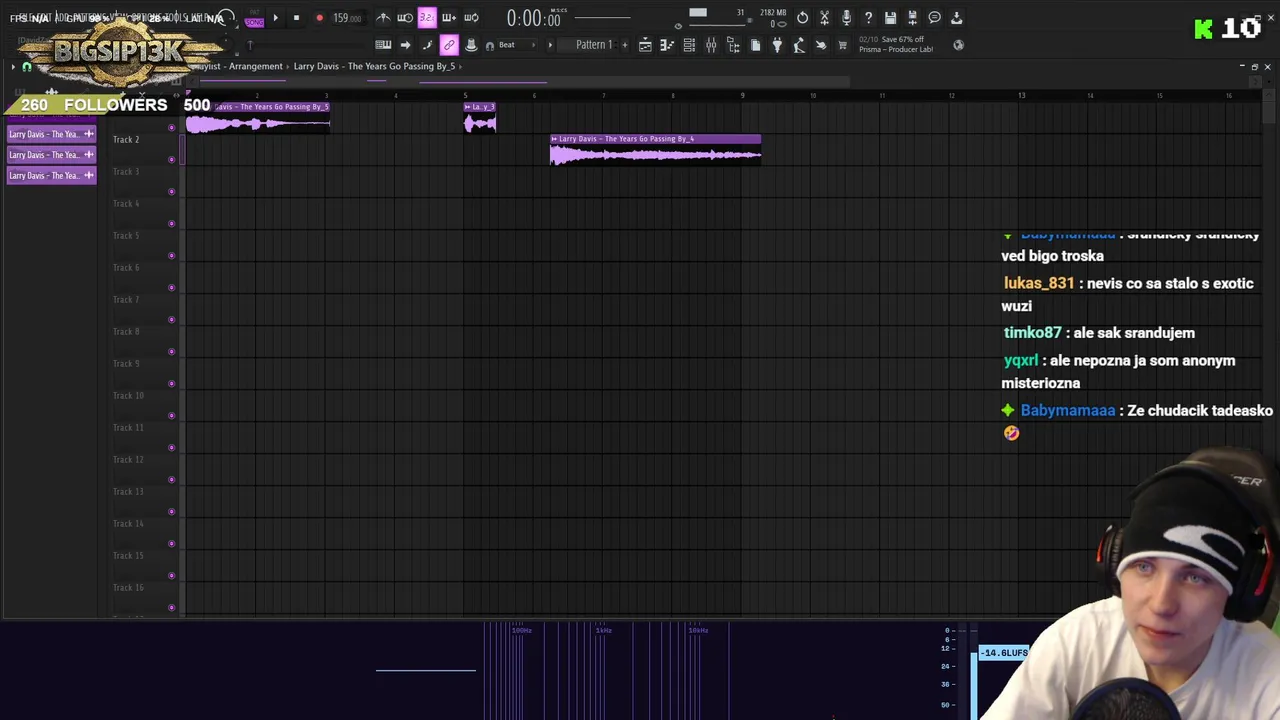Click the right arrow step edit icon
This screenshot has width=1280, height=720.
point(405,45)
